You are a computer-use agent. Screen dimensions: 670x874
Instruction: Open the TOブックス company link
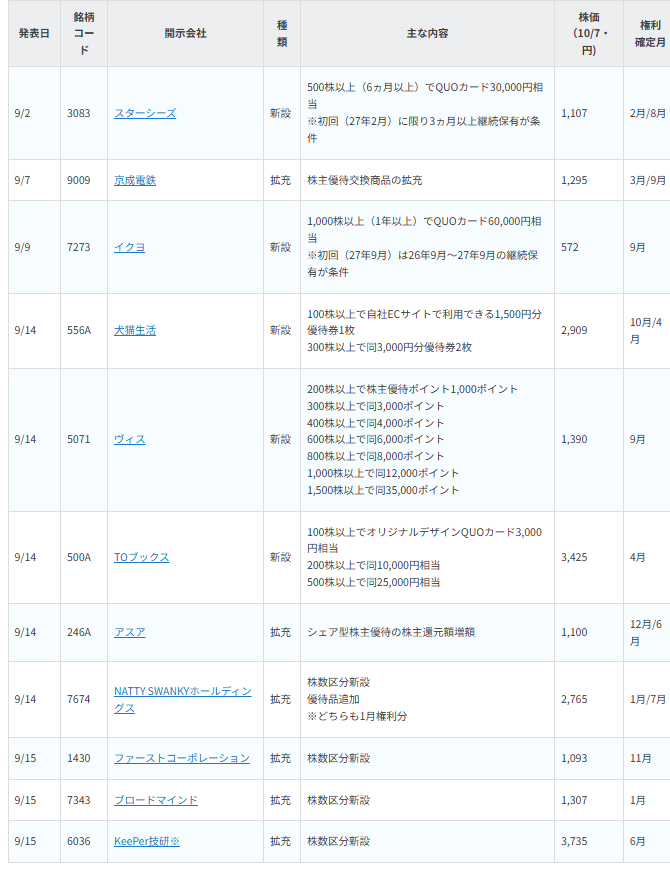pyautogui.click(x=142, y=557)
